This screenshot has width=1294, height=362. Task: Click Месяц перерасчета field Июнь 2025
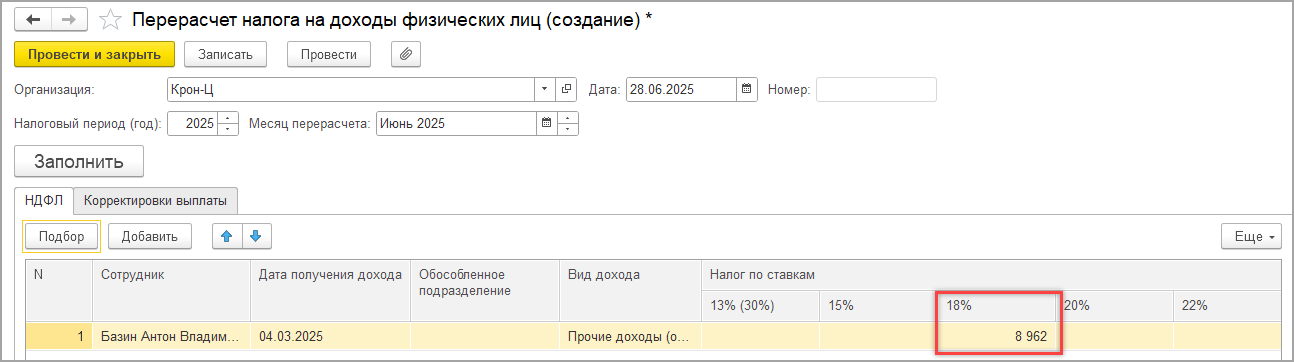(456, 124)
